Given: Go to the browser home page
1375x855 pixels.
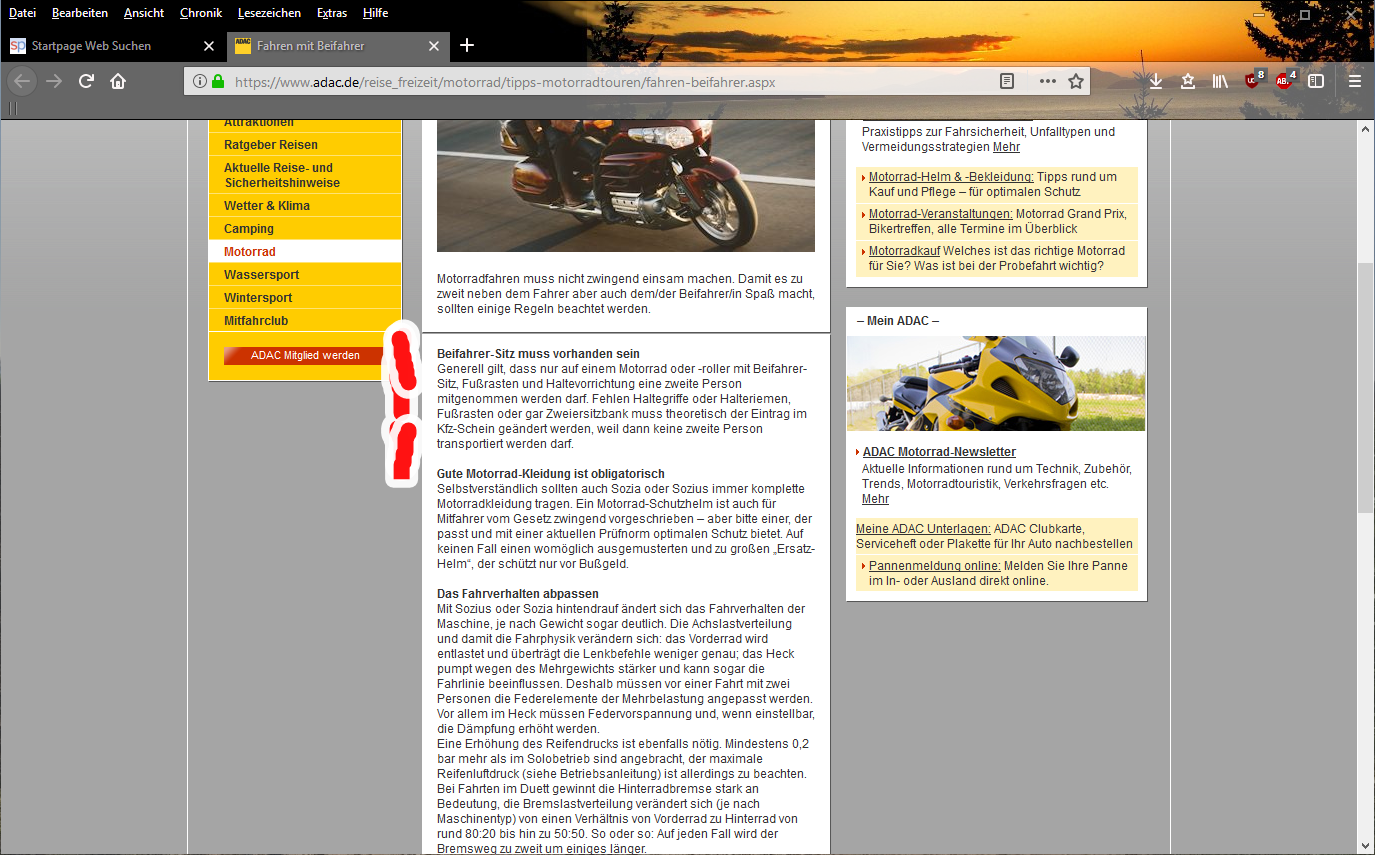Looking at the screenshot, I should point(118,81).
